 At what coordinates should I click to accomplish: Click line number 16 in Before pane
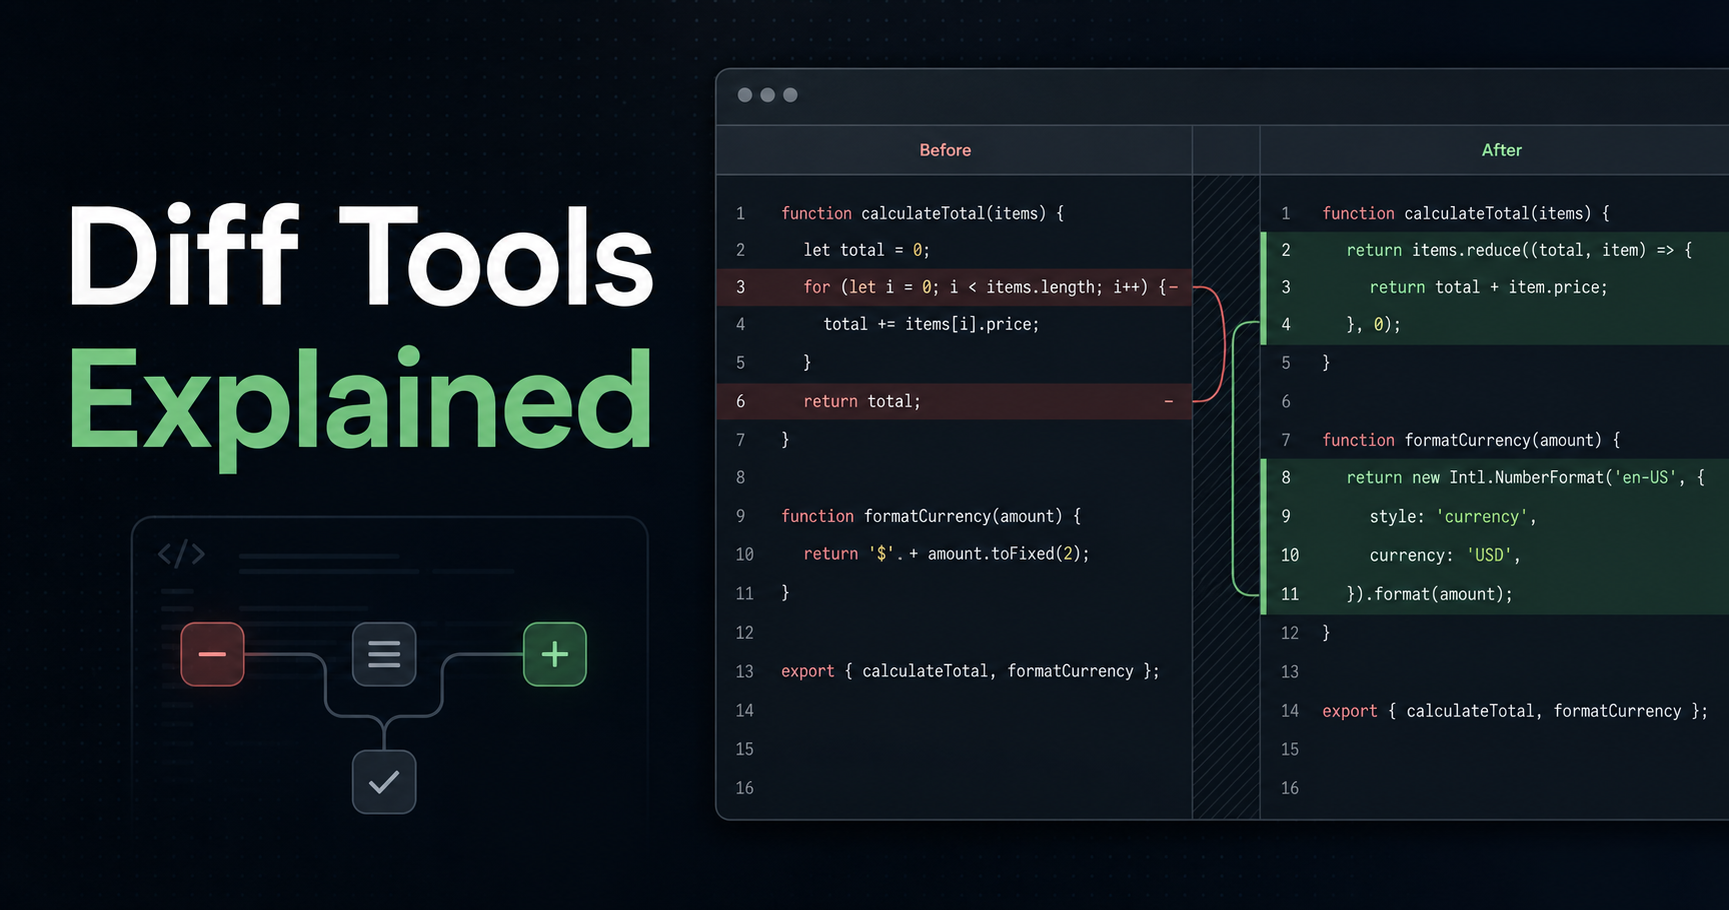click(744, 788)
